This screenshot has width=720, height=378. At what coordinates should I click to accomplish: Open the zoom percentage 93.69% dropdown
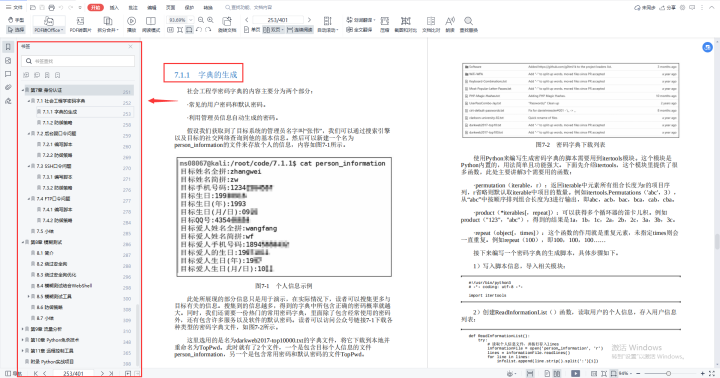click(x=180, y=20)
